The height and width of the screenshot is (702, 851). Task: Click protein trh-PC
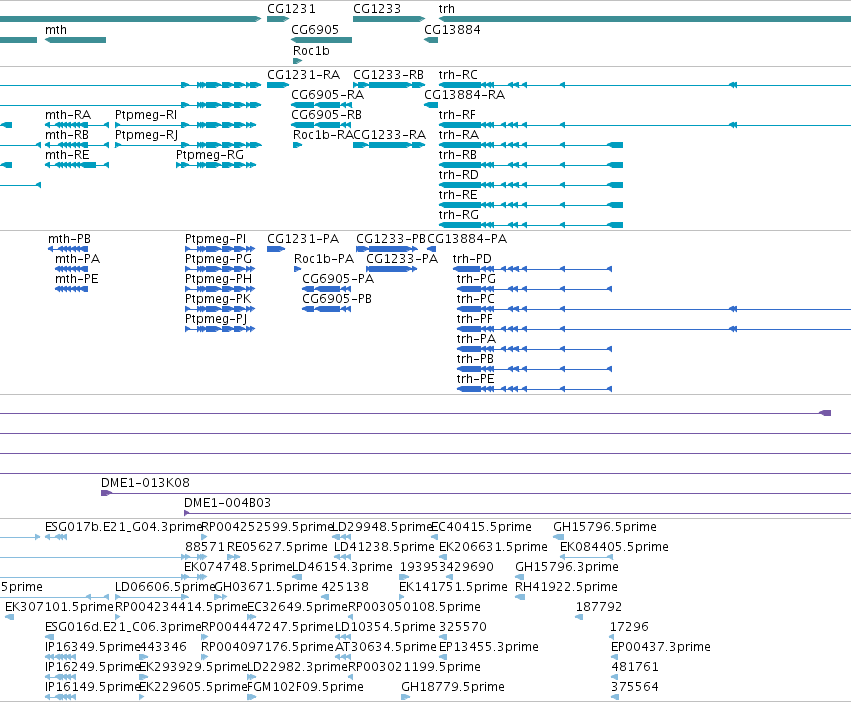point(653,309)
